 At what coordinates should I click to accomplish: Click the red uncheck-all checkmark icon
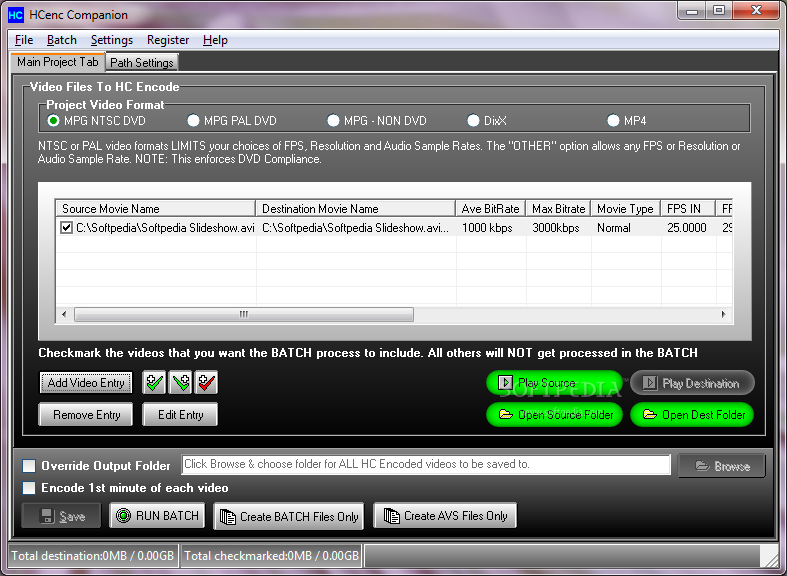pos(206,383)
